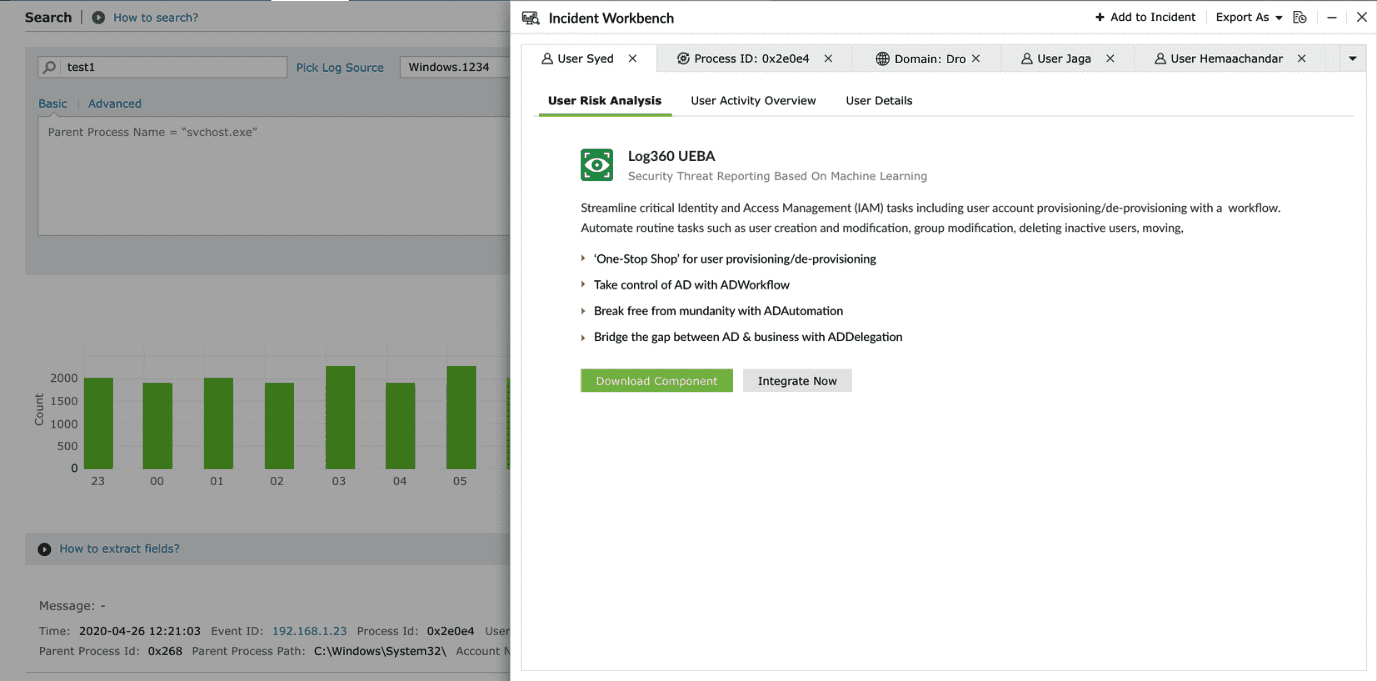The image size is (1377, 681).
Task: Open the How to extract fields? link
Action: pyautogui.click(x=119, y=549)
